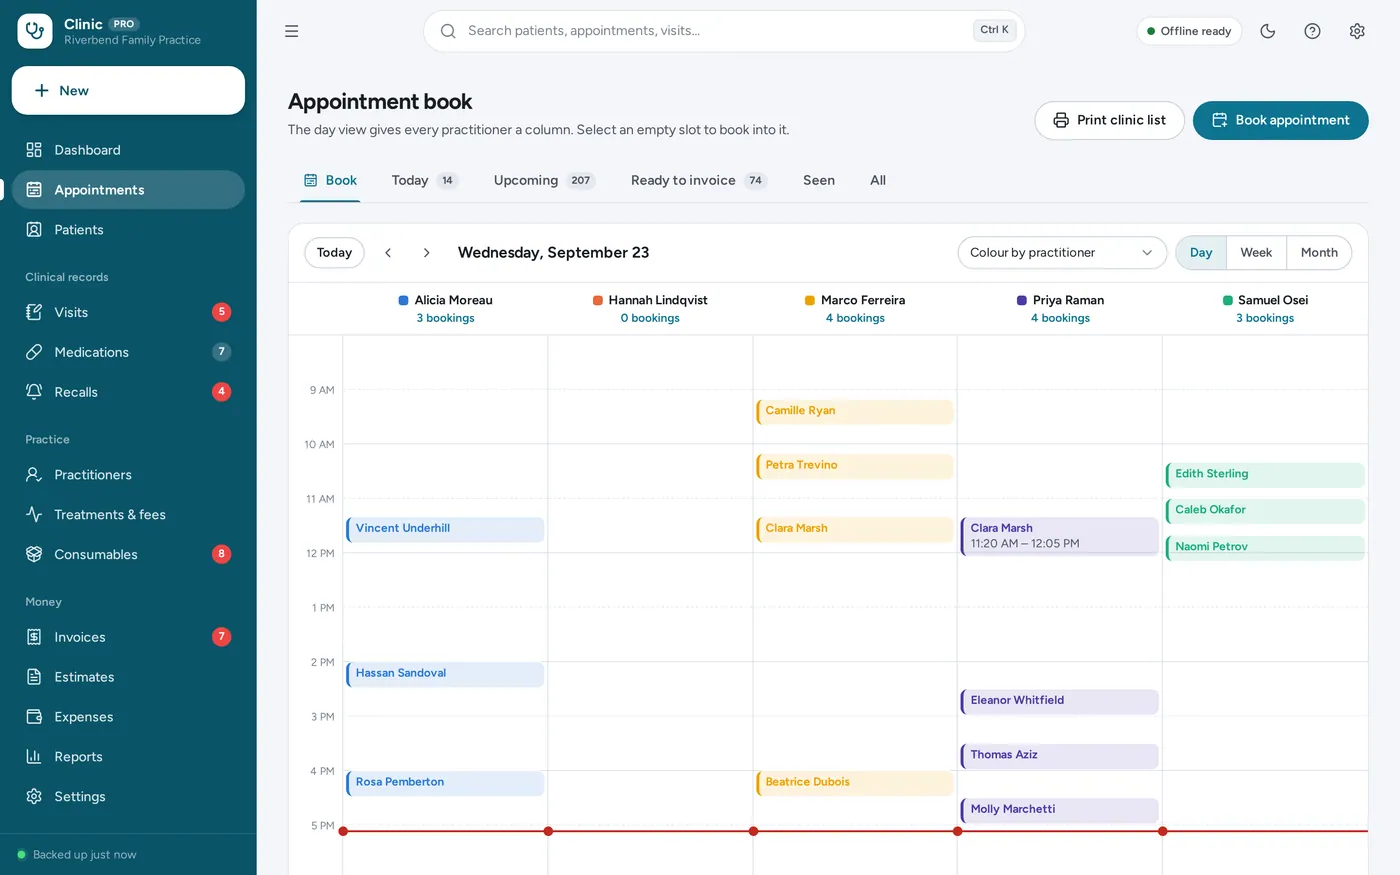
Task: Click the Consumables box icon
Action: 34,554
